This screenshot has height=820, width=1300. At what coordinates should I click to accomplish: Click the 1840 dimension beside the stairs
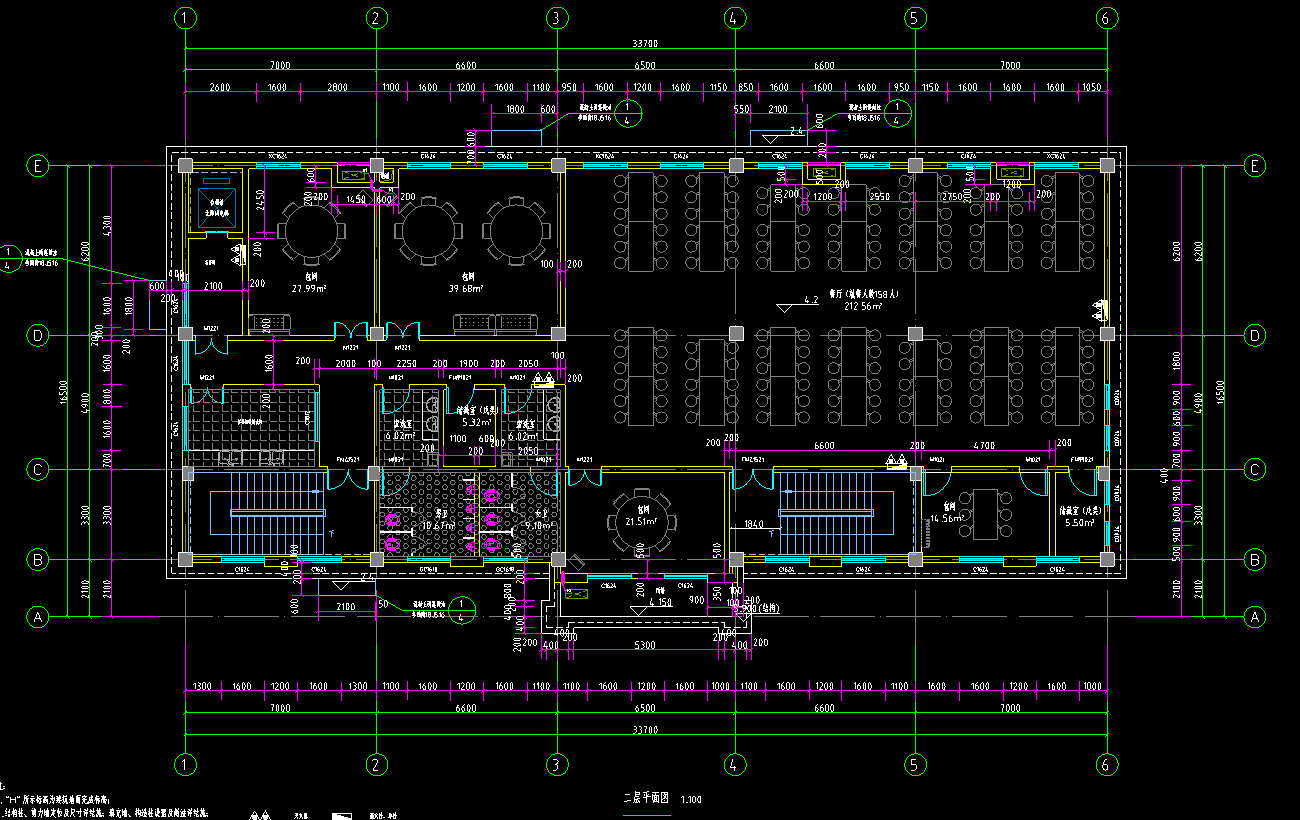(754, 524)
